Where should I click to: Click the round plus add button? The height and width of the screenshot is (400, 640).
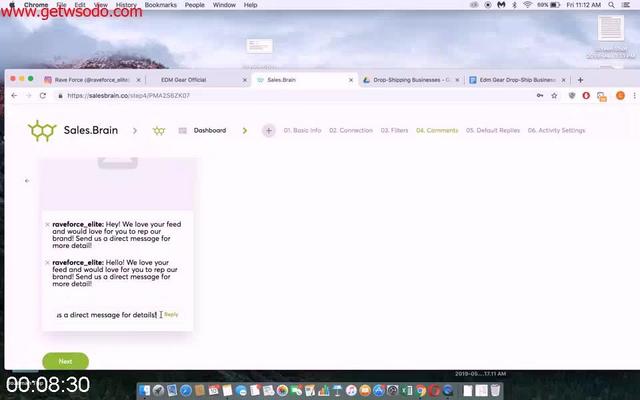pos(269,131)
